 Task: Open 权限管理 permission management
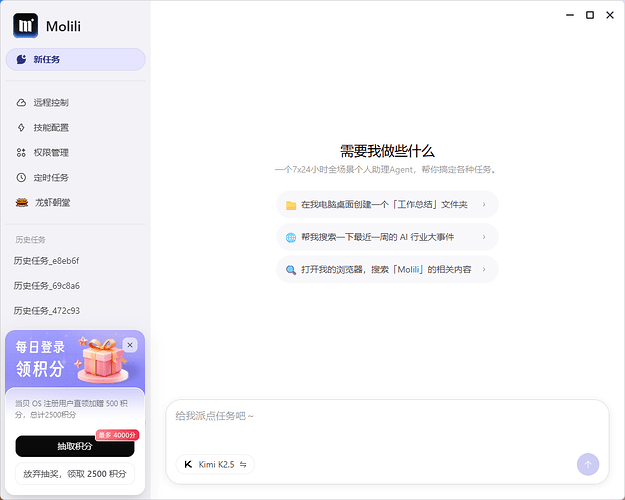(x=76, y=152)
